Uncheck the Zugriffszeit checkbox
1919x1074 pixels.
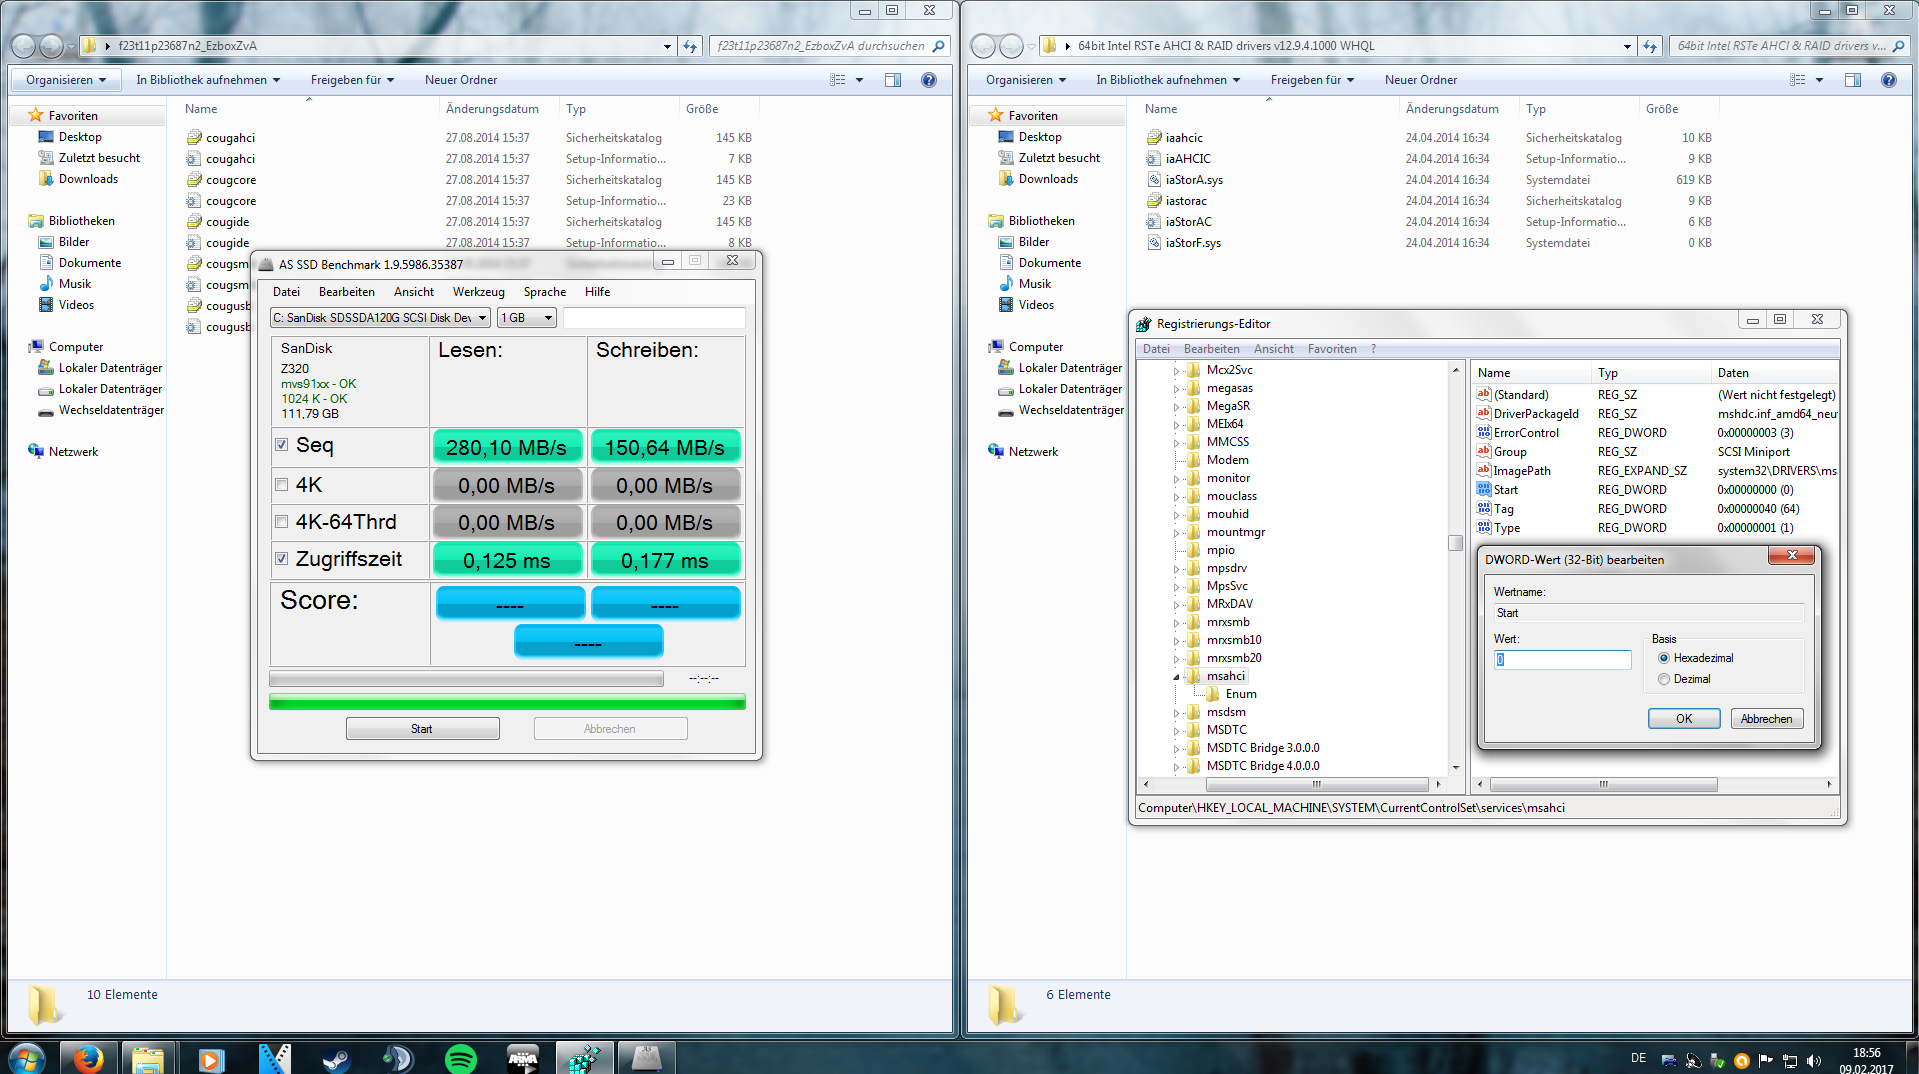pos(282,559)
